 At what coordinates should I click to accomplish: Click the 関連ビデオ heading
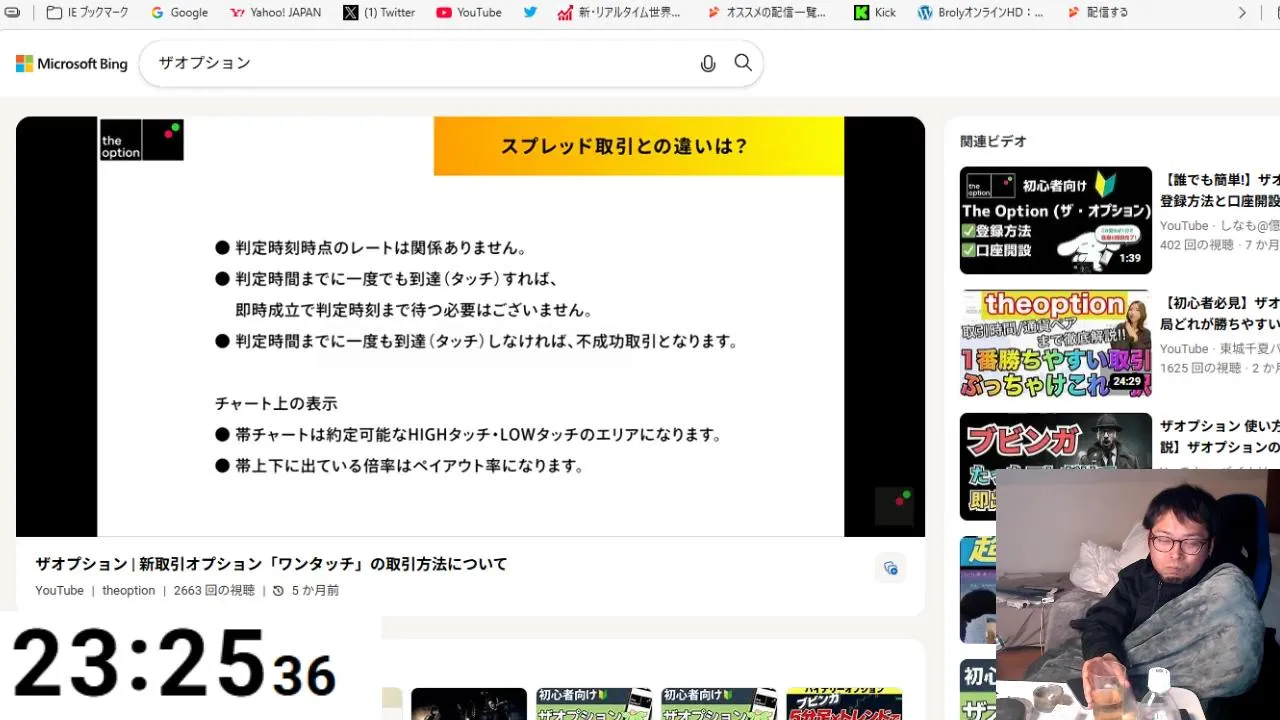[x=993, y=141]
